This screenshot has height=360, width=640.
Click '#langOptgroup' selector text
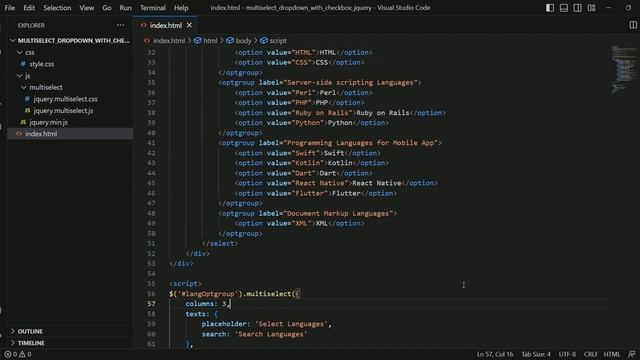207,294
